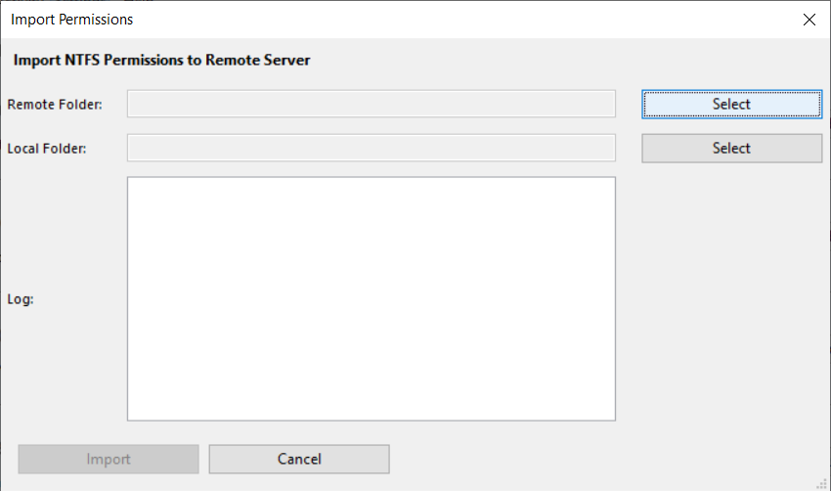Click the "Remote Folder:" label
The height and width of the screenshot is (491, 831).
point(54,104)
